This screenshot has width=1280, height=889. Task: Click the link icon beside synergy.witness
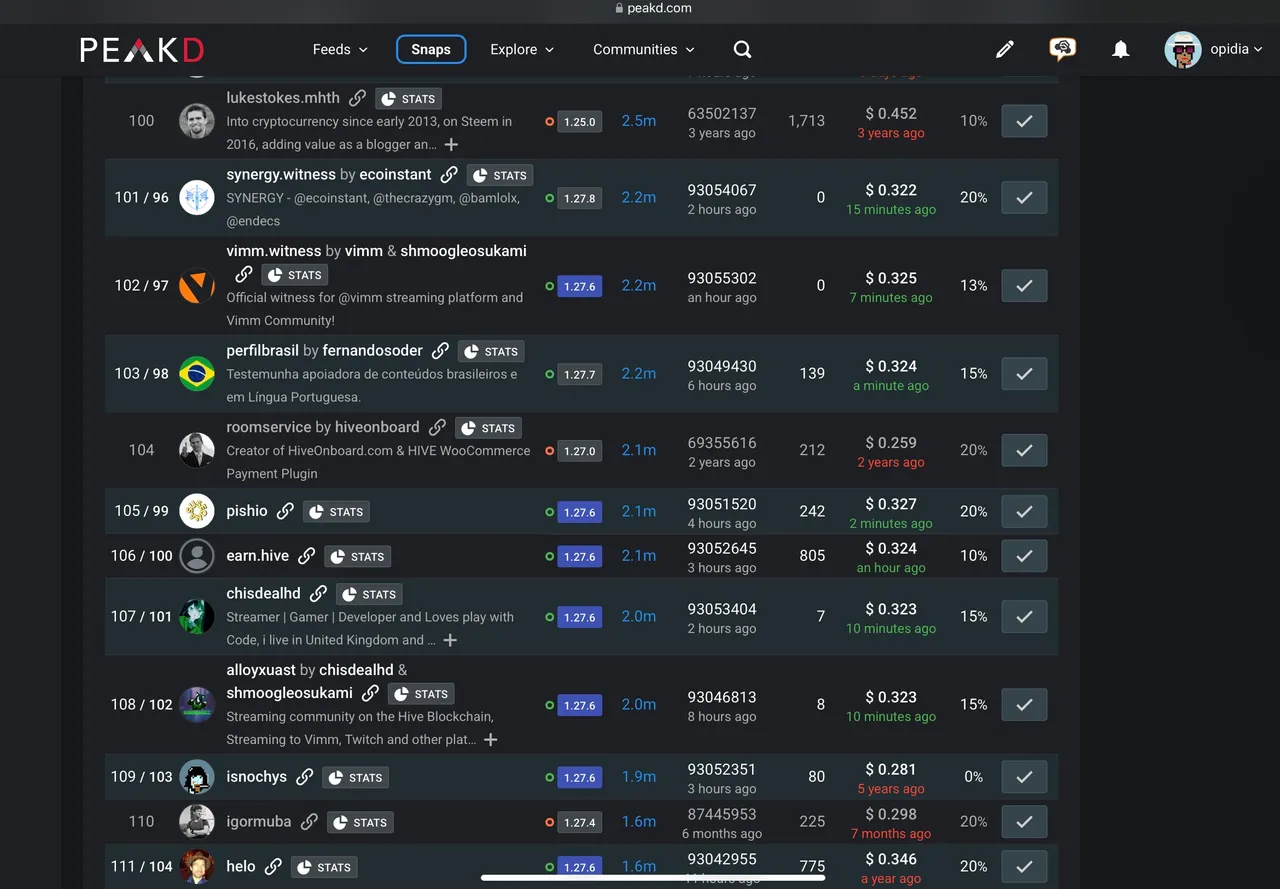449,174
